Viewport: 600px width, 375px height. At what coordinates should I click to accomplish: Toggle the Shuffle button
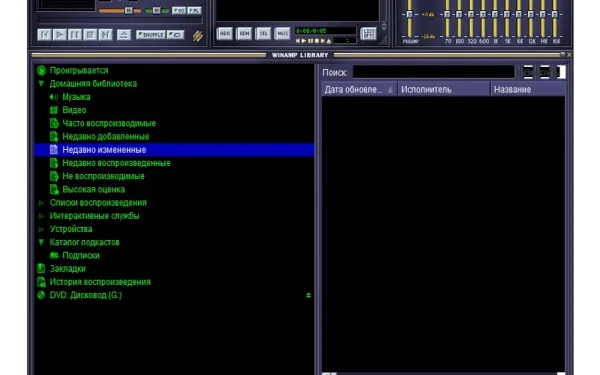coord(150,35)
